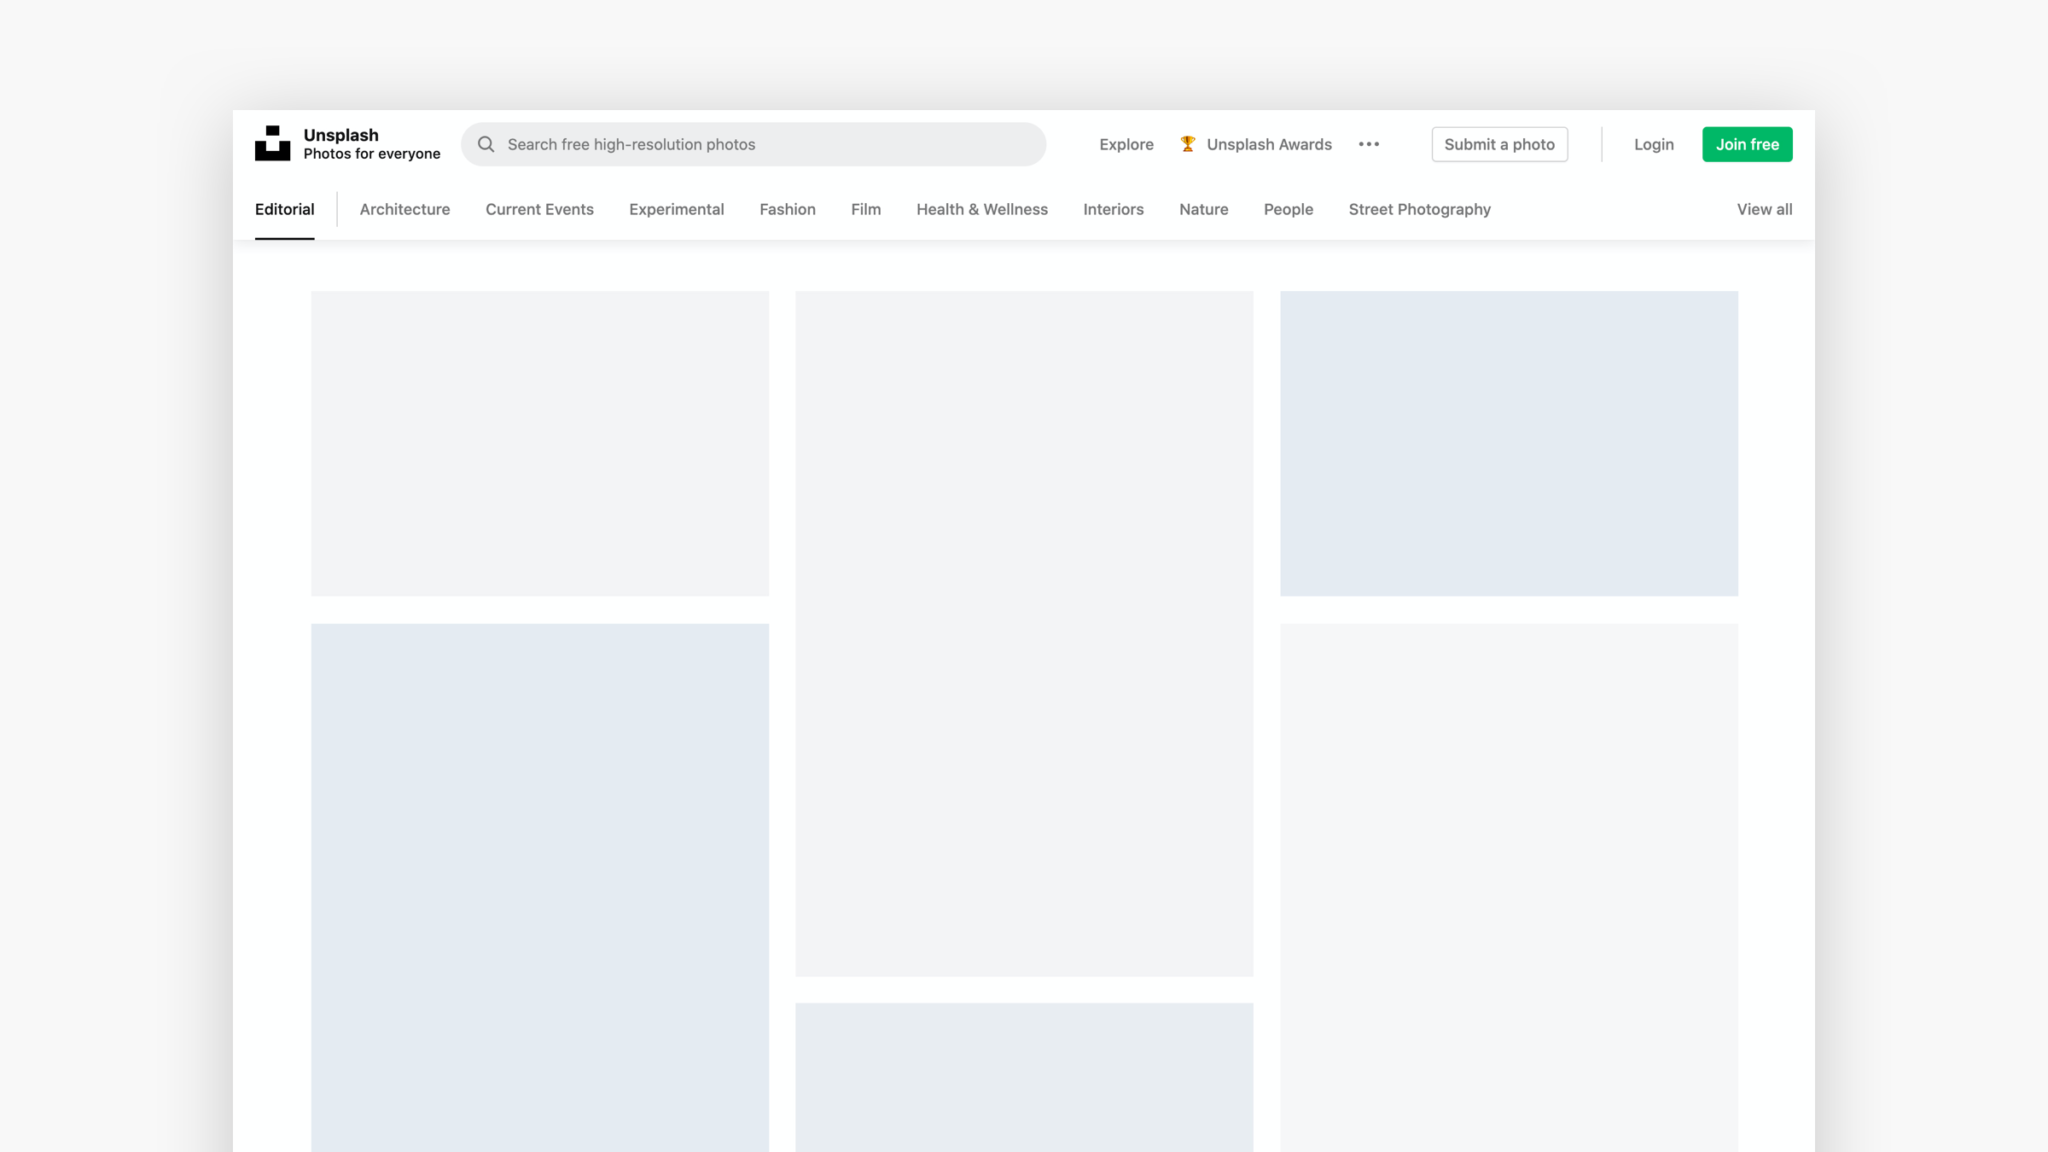Image resolution: width=2048 pixels, height=1152 pixels.
Task: Open the Street Photography category
Action: click(1419, 209)
